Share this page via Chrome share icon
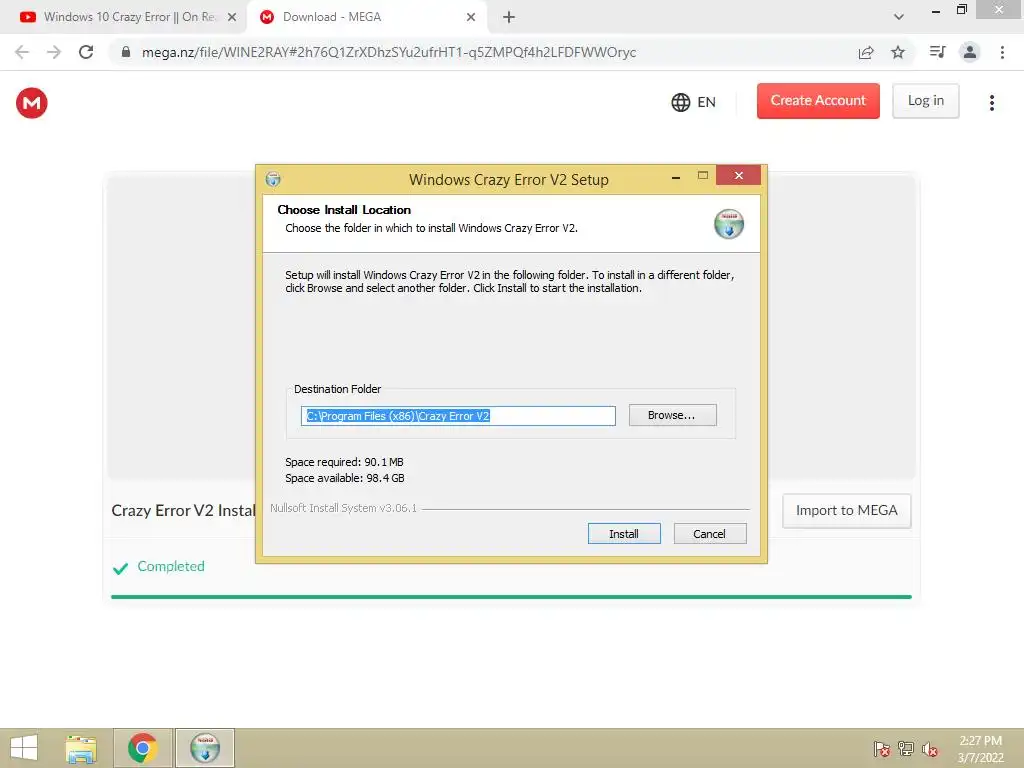 (866, 52)
